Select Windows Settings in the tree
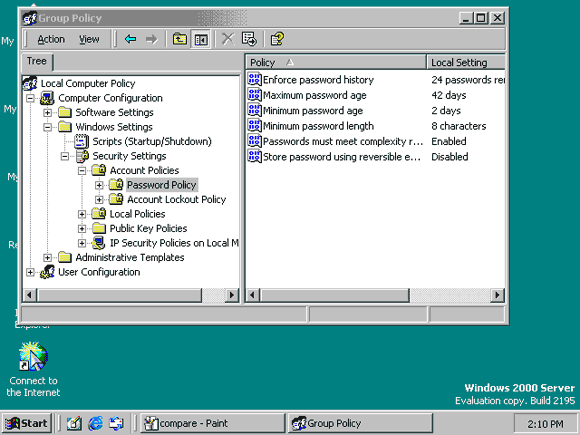 [114, 127]
